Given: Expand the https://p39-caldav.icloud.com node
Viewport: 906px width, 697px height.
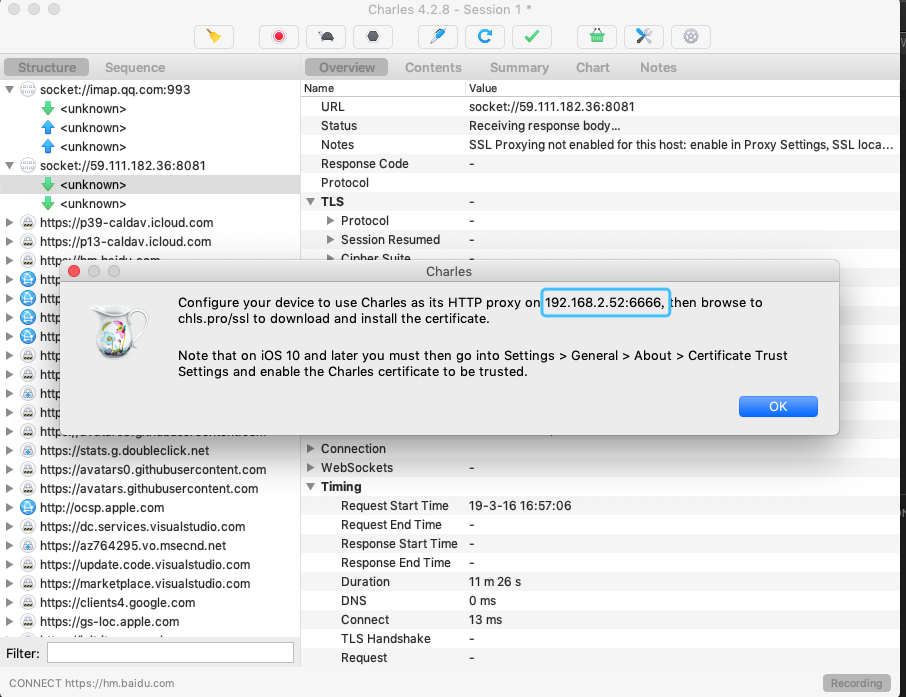Looking at the screenshot, I should click(10, 223).
